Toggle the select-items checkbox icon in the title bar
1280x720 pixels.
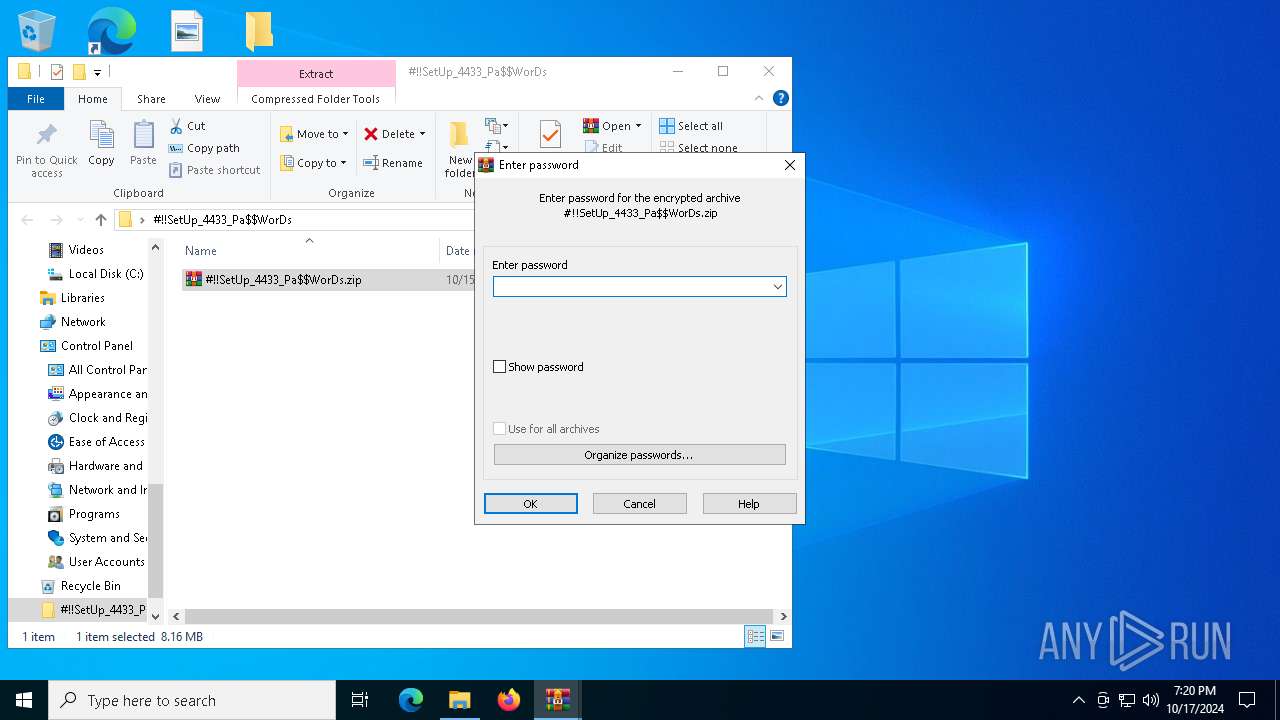56,72
